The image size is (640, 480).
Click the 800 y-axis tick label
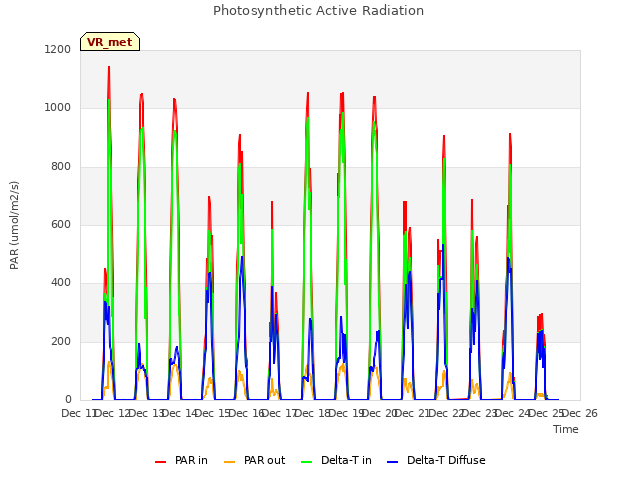(61, 167)
